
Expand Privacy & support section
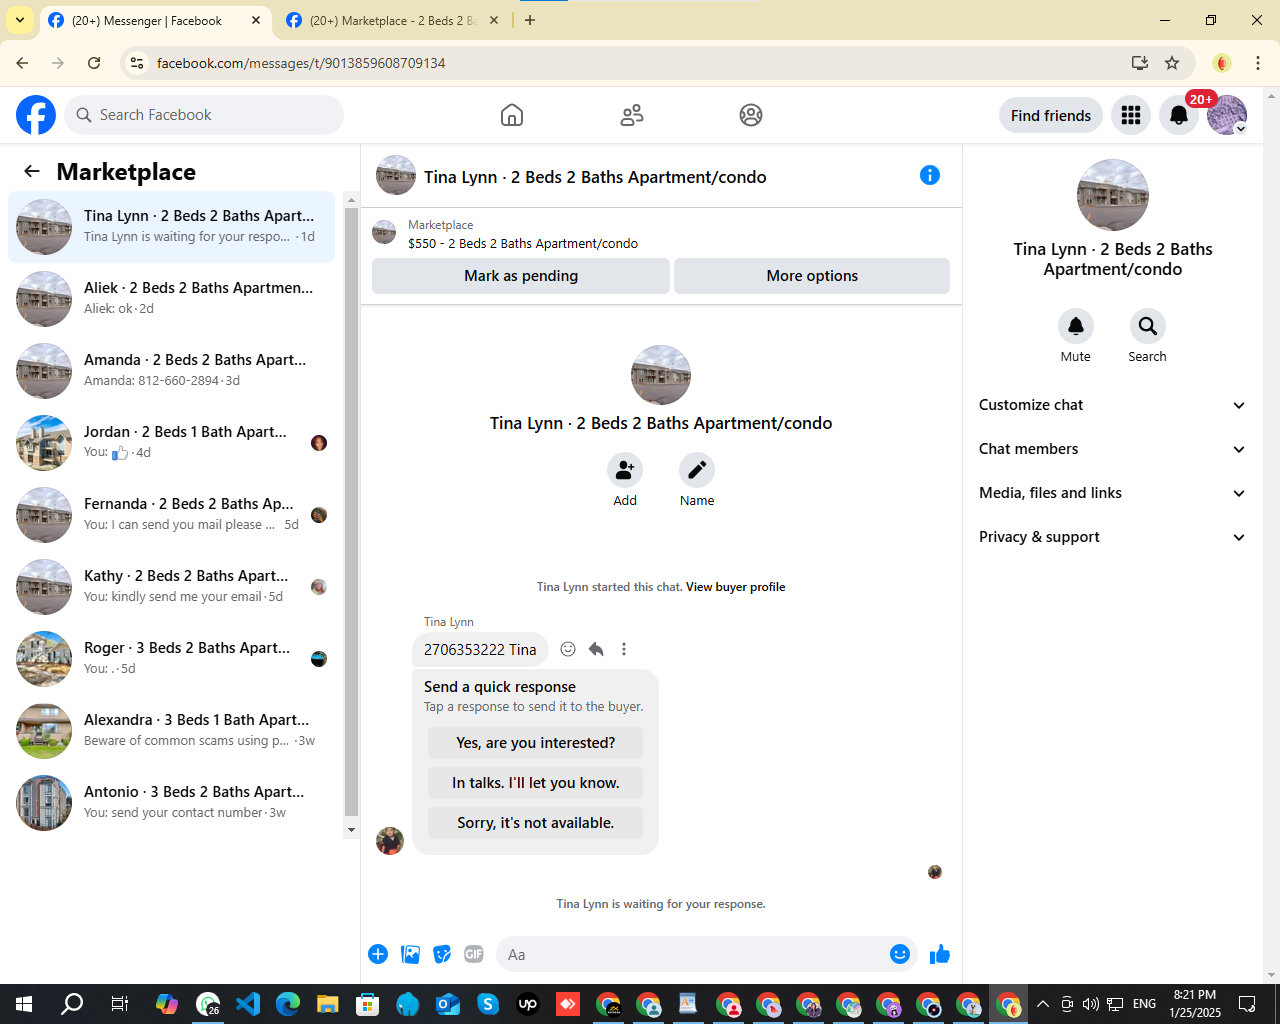pos(1112,537)
